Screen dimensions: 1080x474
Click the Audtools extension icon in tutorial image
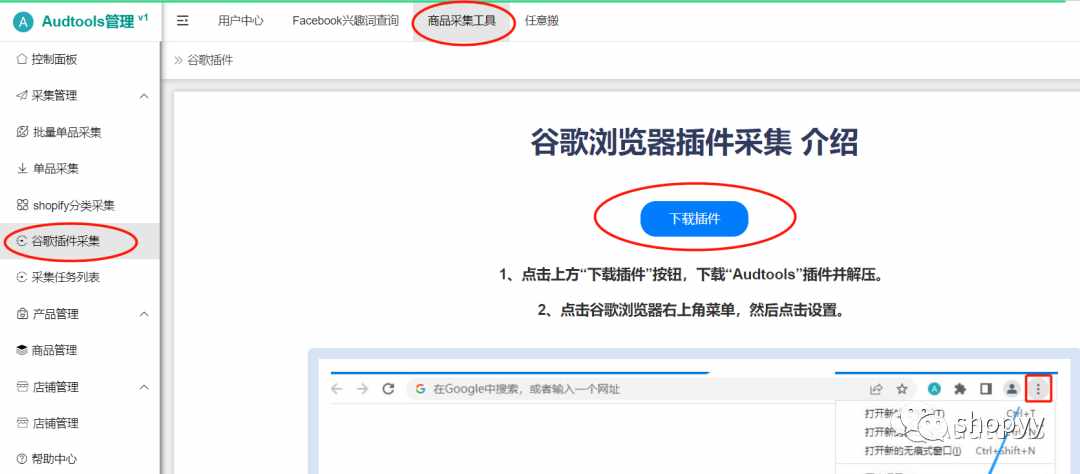pyautogui.click(x=934, y=389)
